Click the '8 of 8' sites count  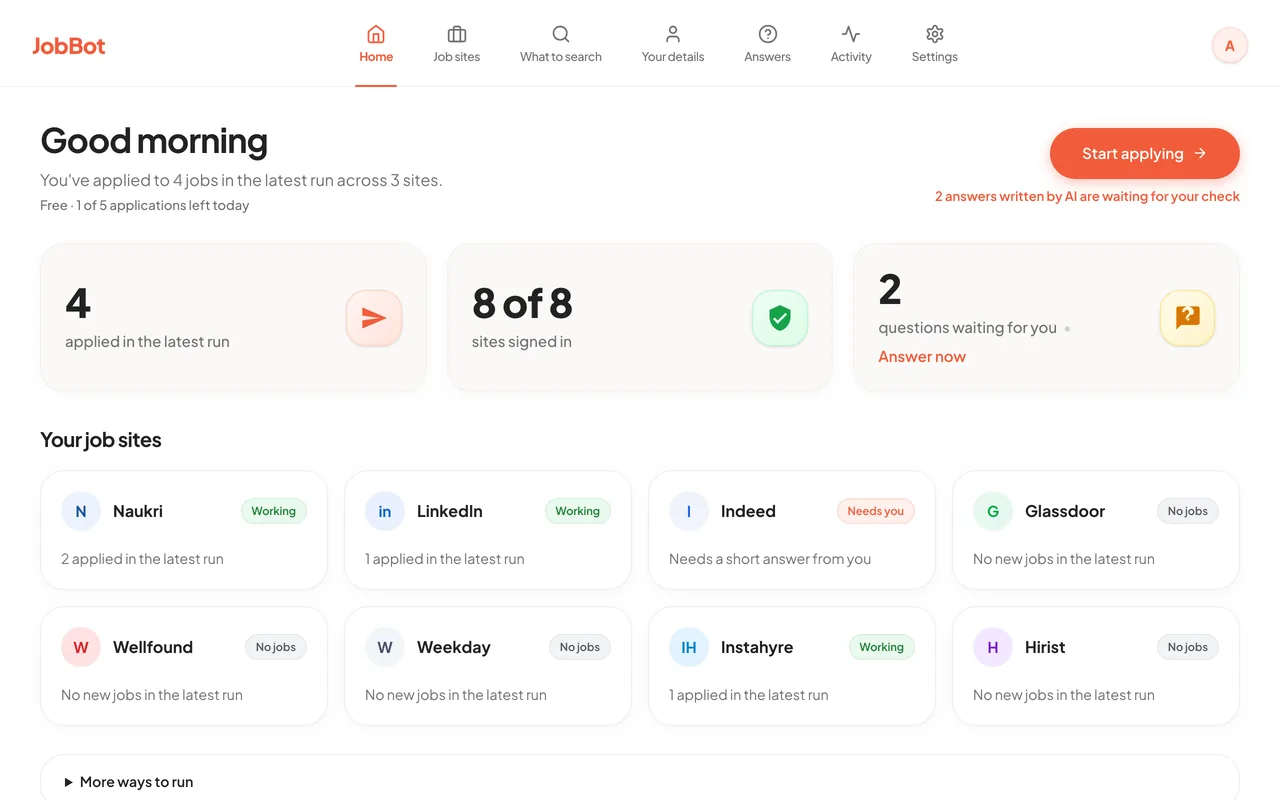coord(522,304)
